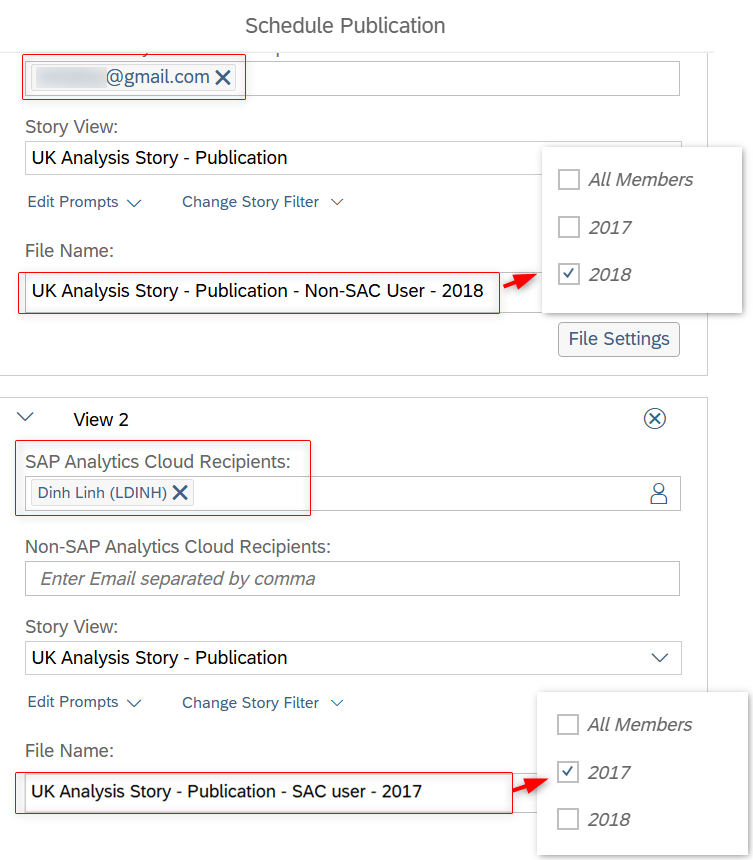
Task: Remove Dinh Linh (LDINH) recipient token
Action: point(180,493)
